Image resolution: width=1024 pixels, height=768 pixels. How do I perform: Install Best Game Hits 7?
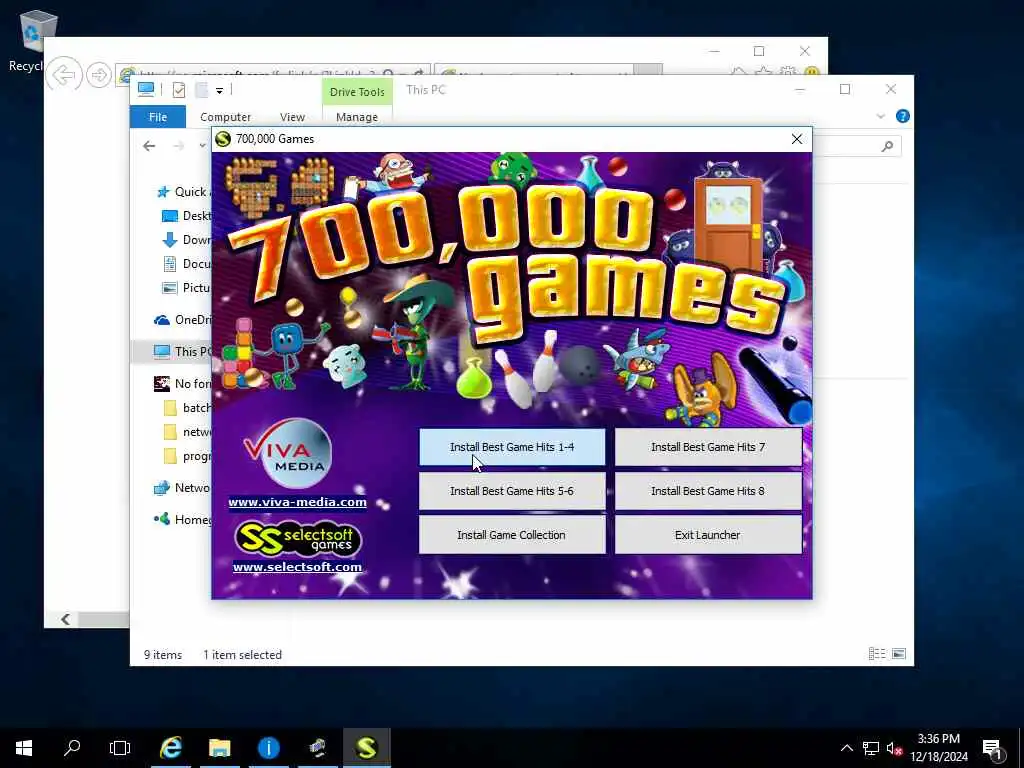point(708,447)
